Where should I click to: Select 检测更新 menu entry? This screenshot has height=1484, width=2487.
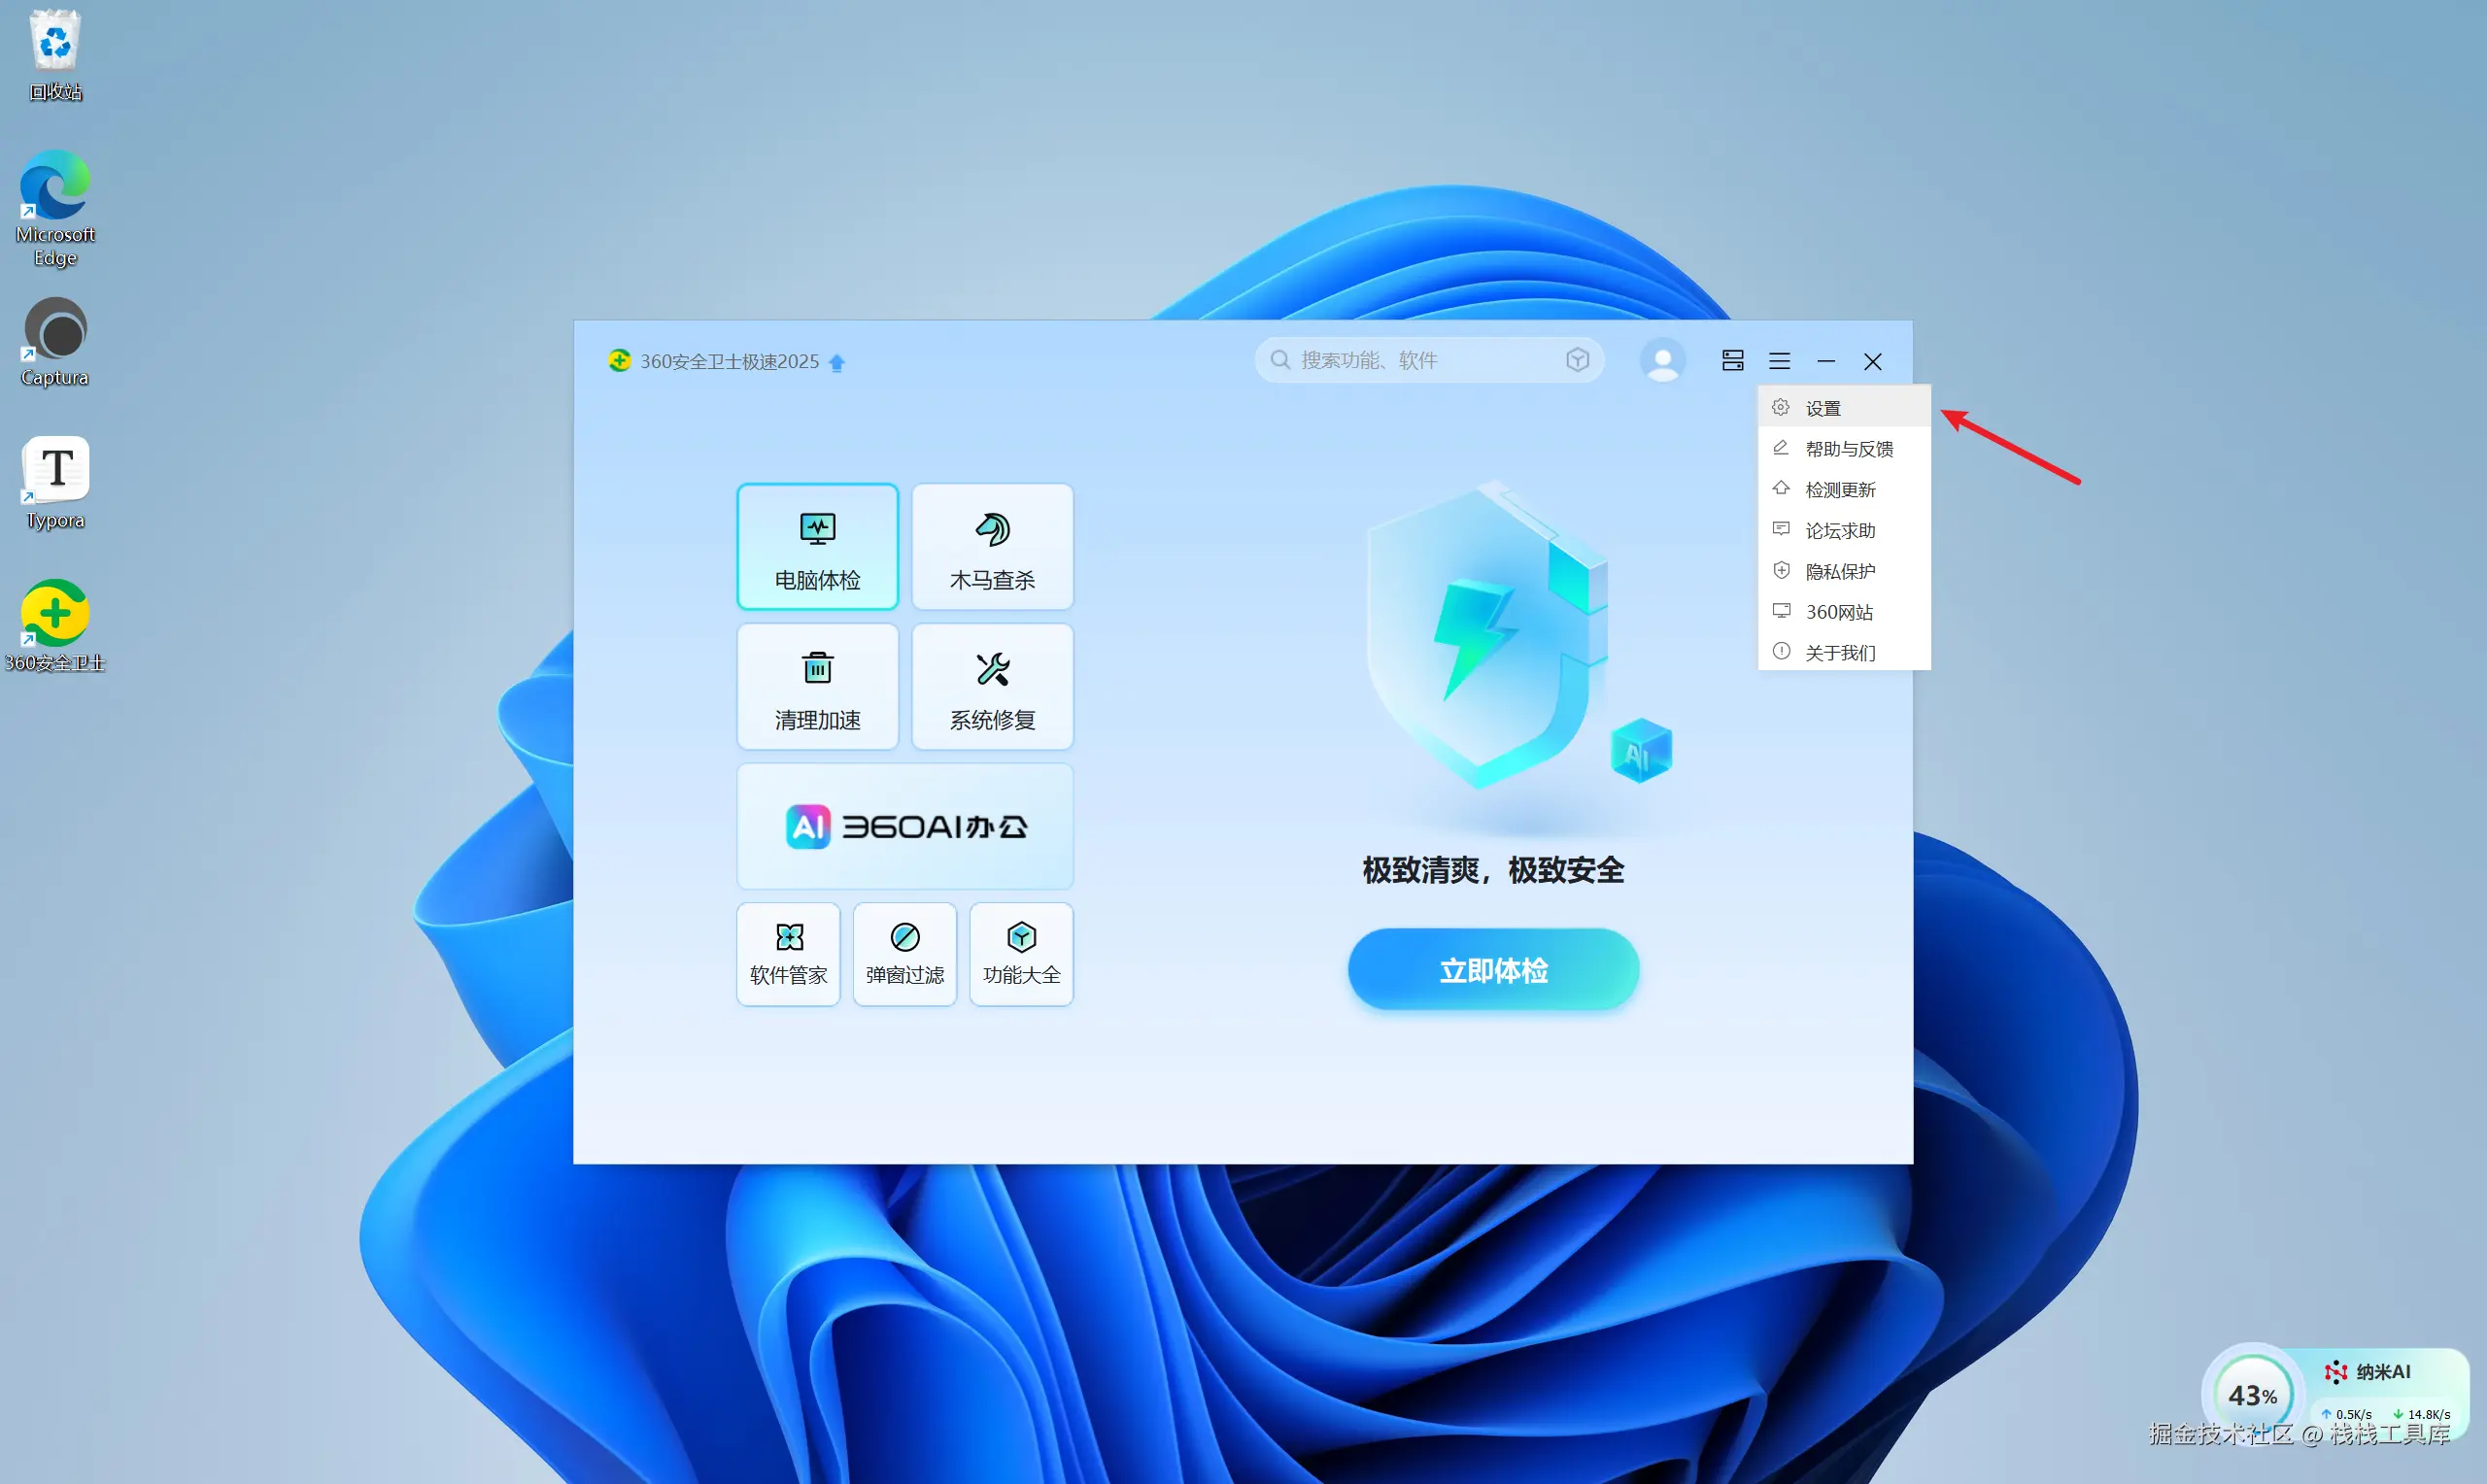pyautogui.click(x=1839, y=490)
